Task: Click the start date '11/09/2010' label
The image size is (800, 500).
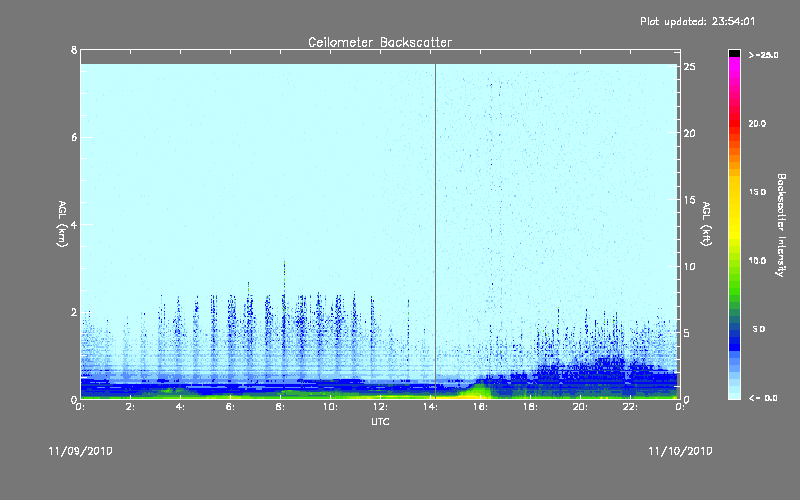Action: (x=80, y=451)
